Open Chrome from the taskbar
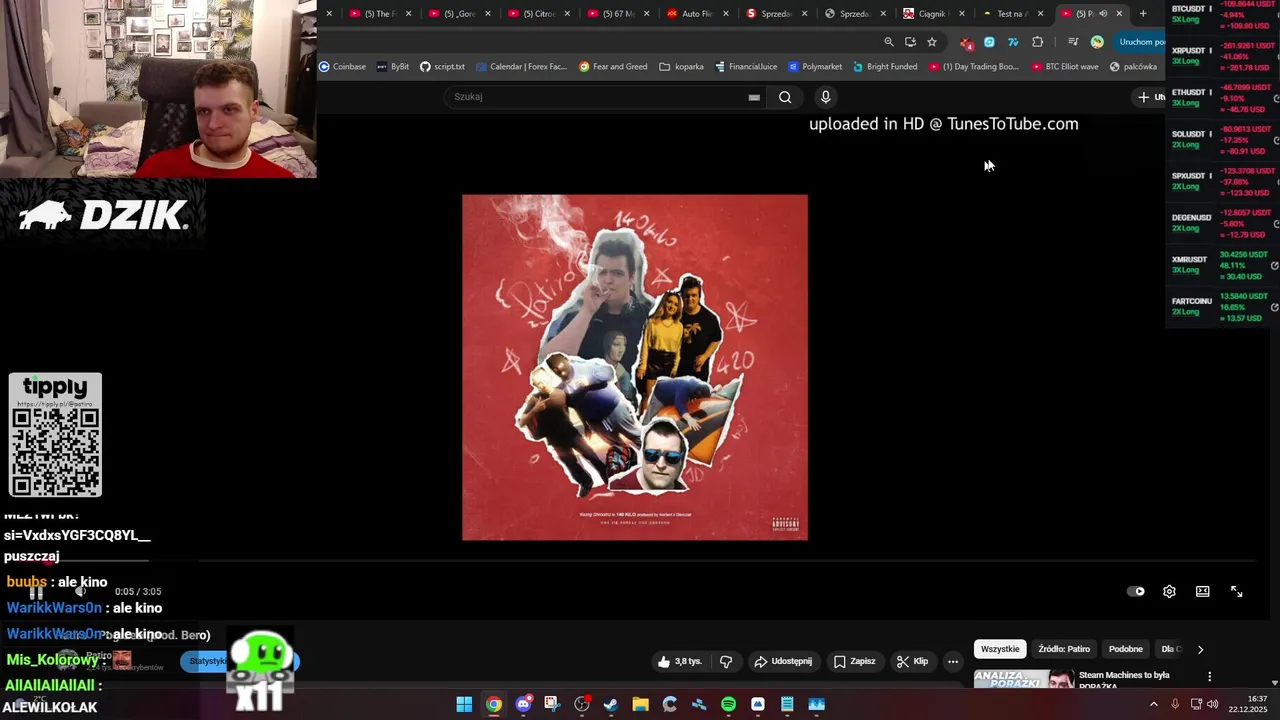This screenshot has height=720, width=1280. (x=494, y=704)
